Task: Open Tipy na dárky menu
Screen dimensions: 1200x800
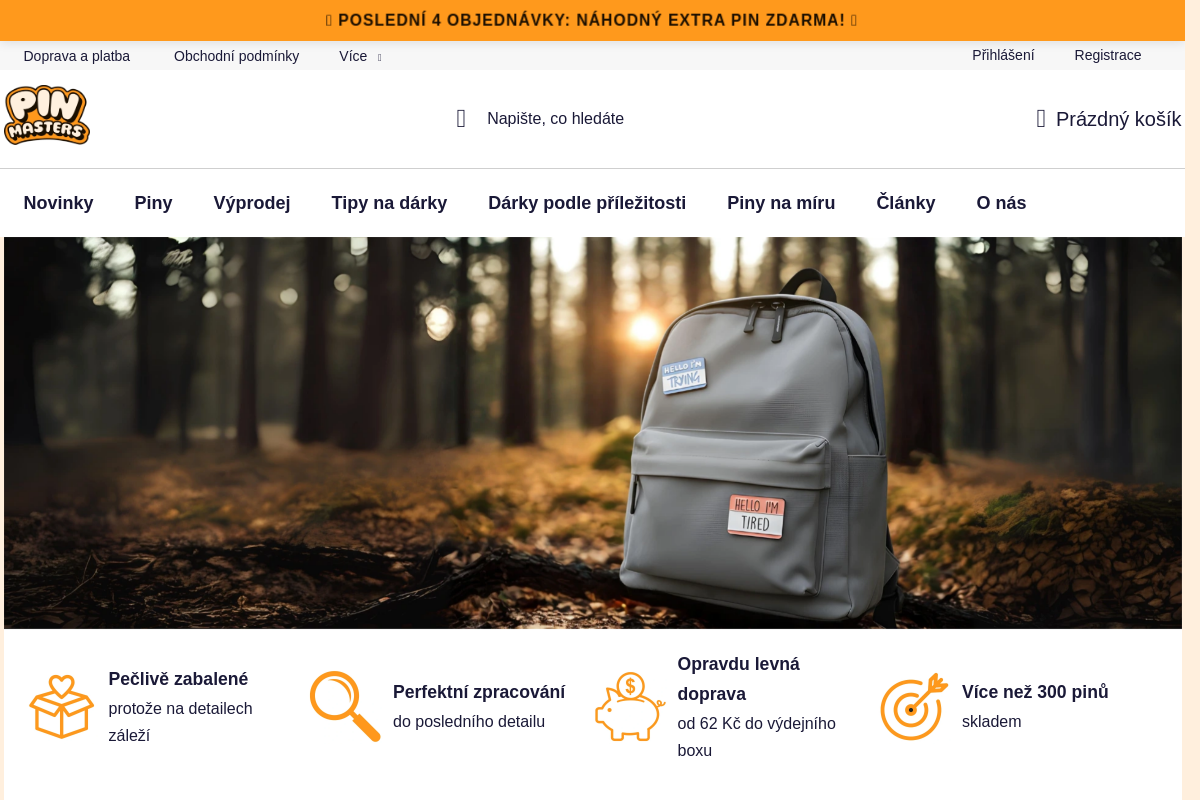Action: 389,203
